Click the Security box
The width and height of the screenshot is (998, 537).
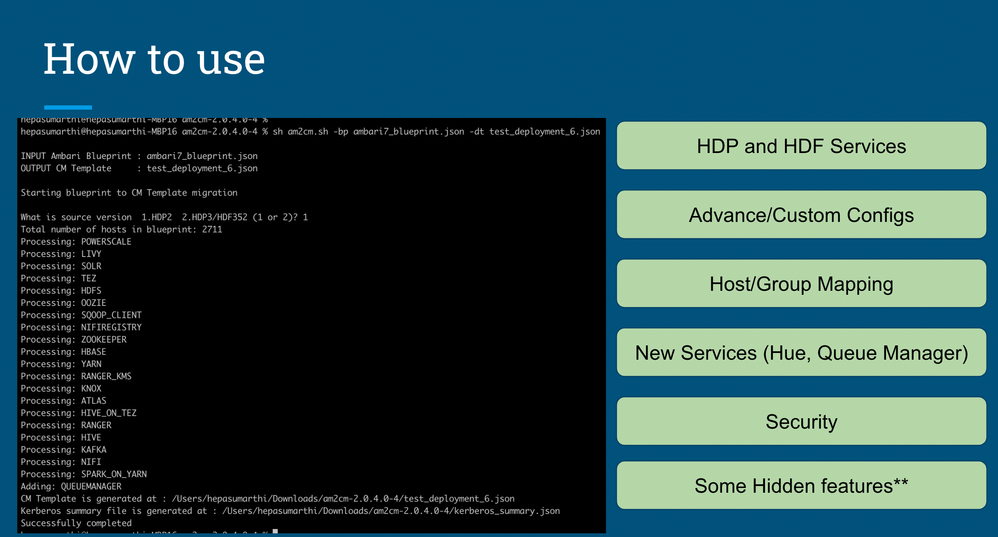(801, 421)
